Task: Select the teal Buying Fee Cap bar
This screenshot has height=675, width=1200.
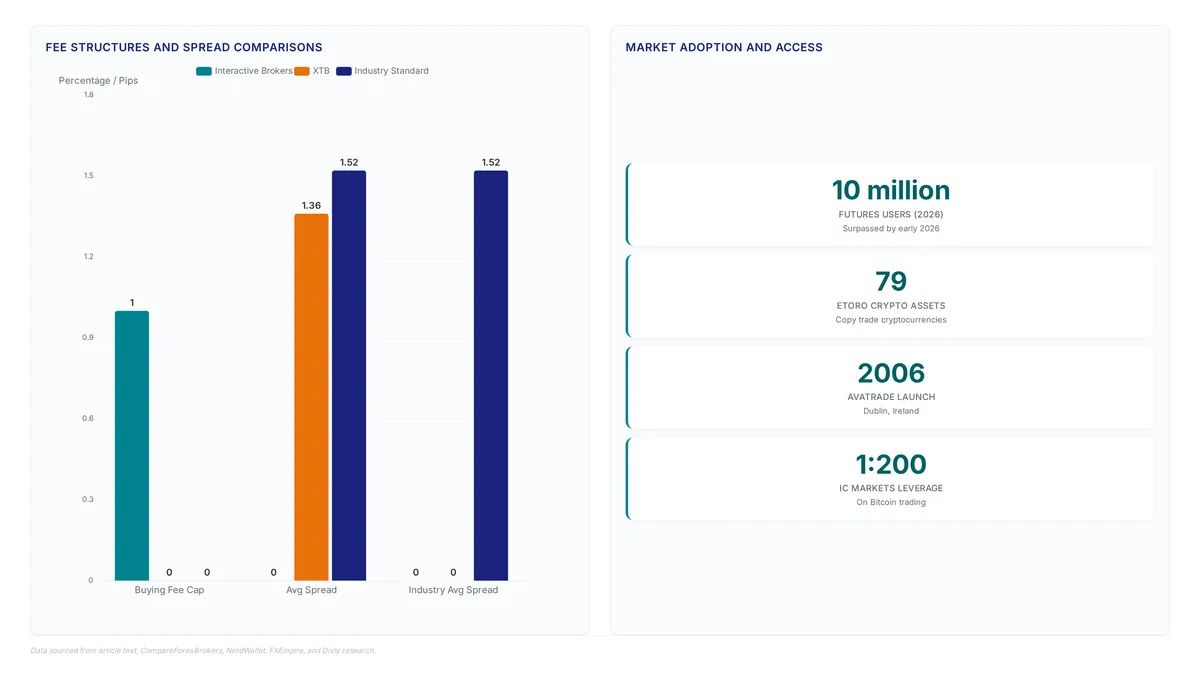Action: [132, 445]
